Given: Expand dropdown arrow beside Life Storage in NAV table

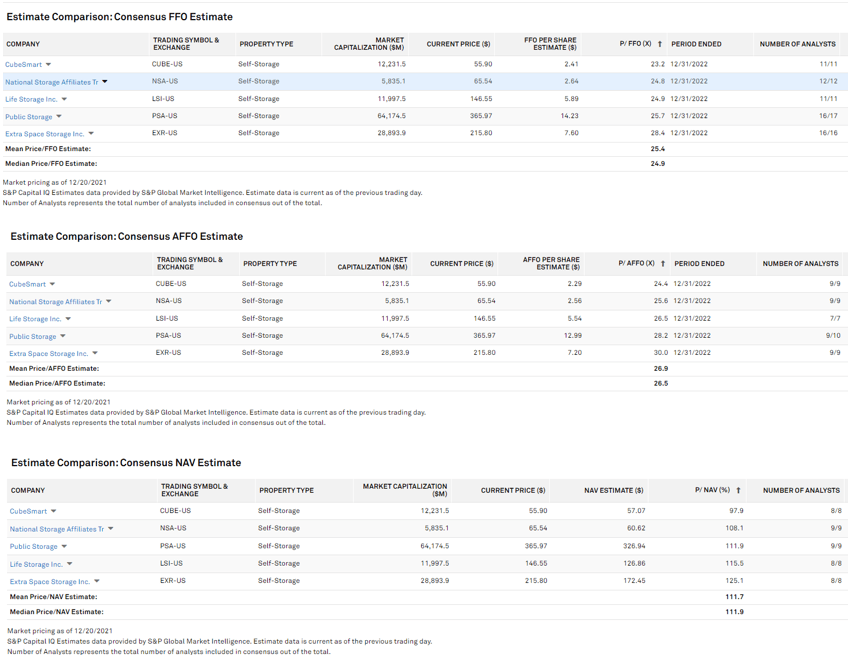Looking at the screenshot, I should coord(69,564).
